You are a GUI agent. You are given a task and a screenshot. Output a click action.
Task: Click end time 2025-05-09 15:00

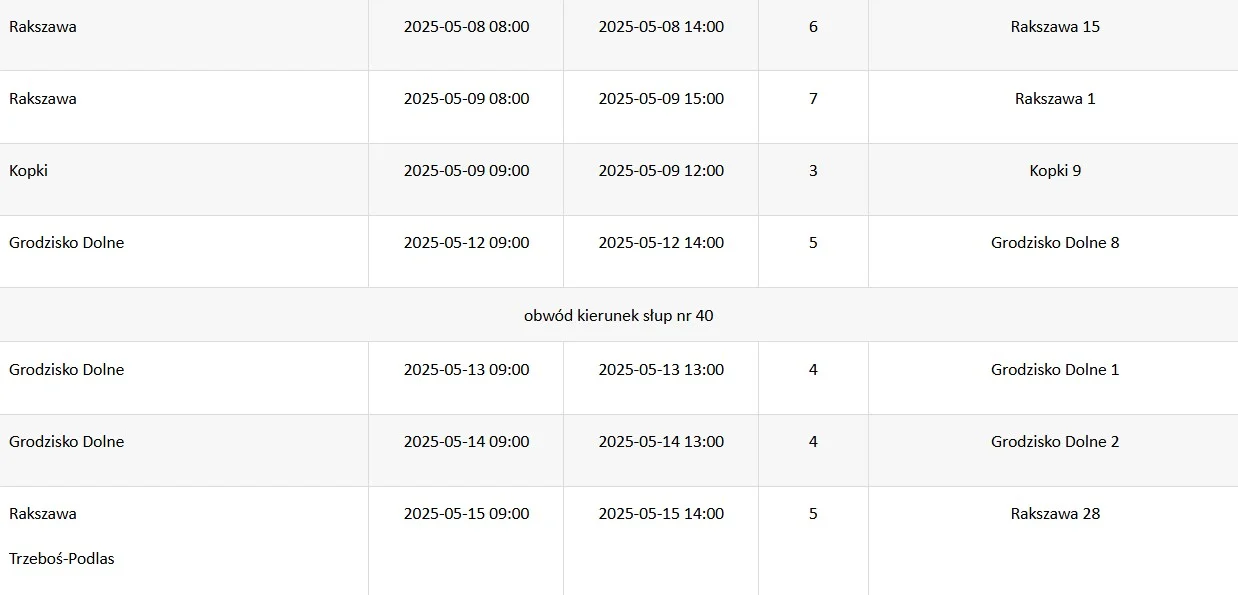coord(661,99)
